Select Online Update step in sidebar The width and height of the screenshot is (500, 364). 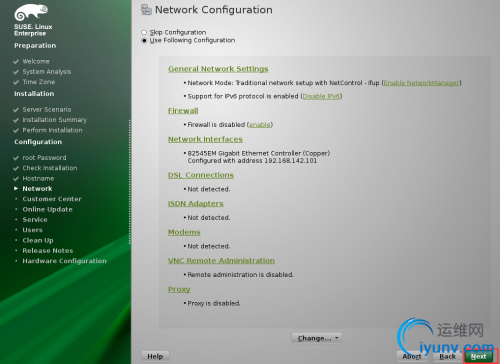tap(47, 209)
